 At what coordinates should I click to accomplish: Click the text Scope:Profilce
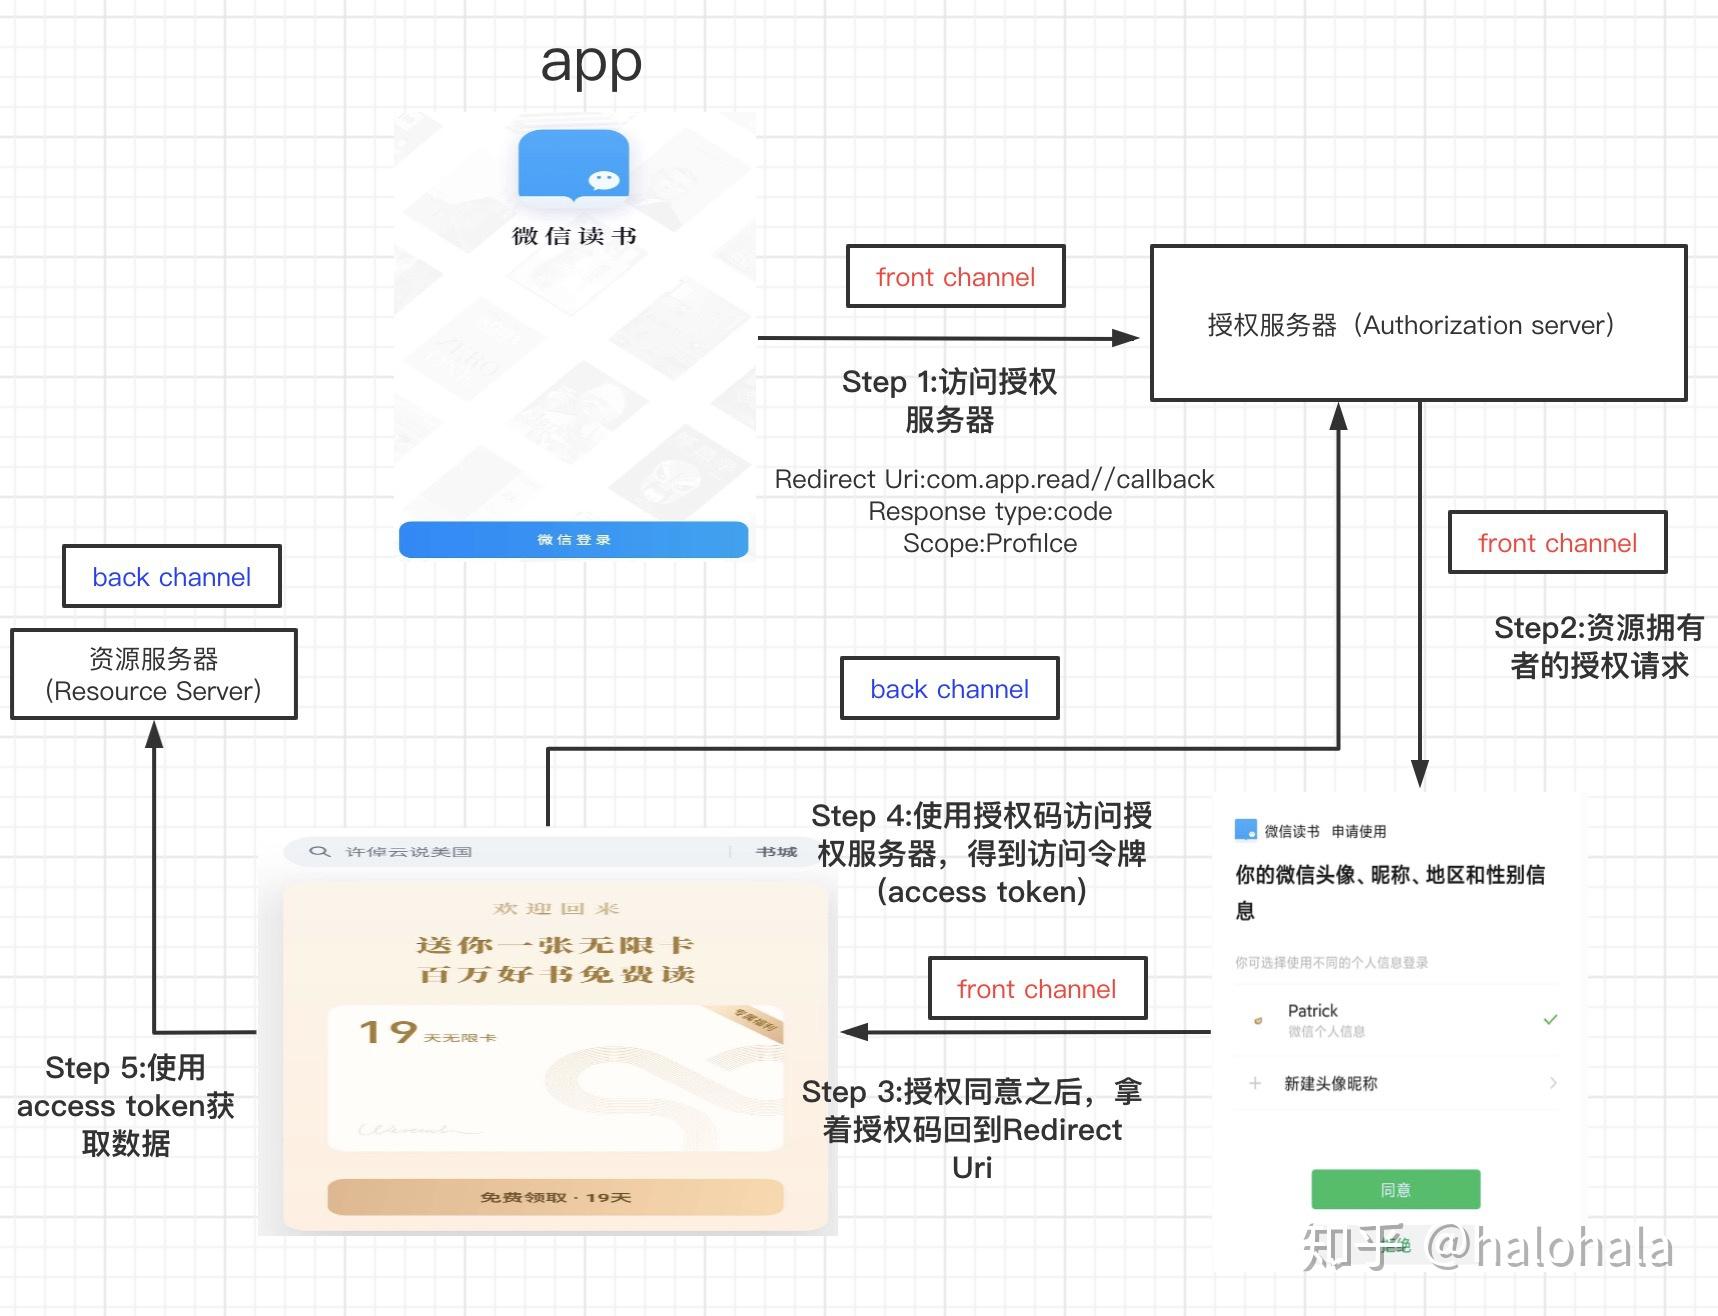coord(990,543)
